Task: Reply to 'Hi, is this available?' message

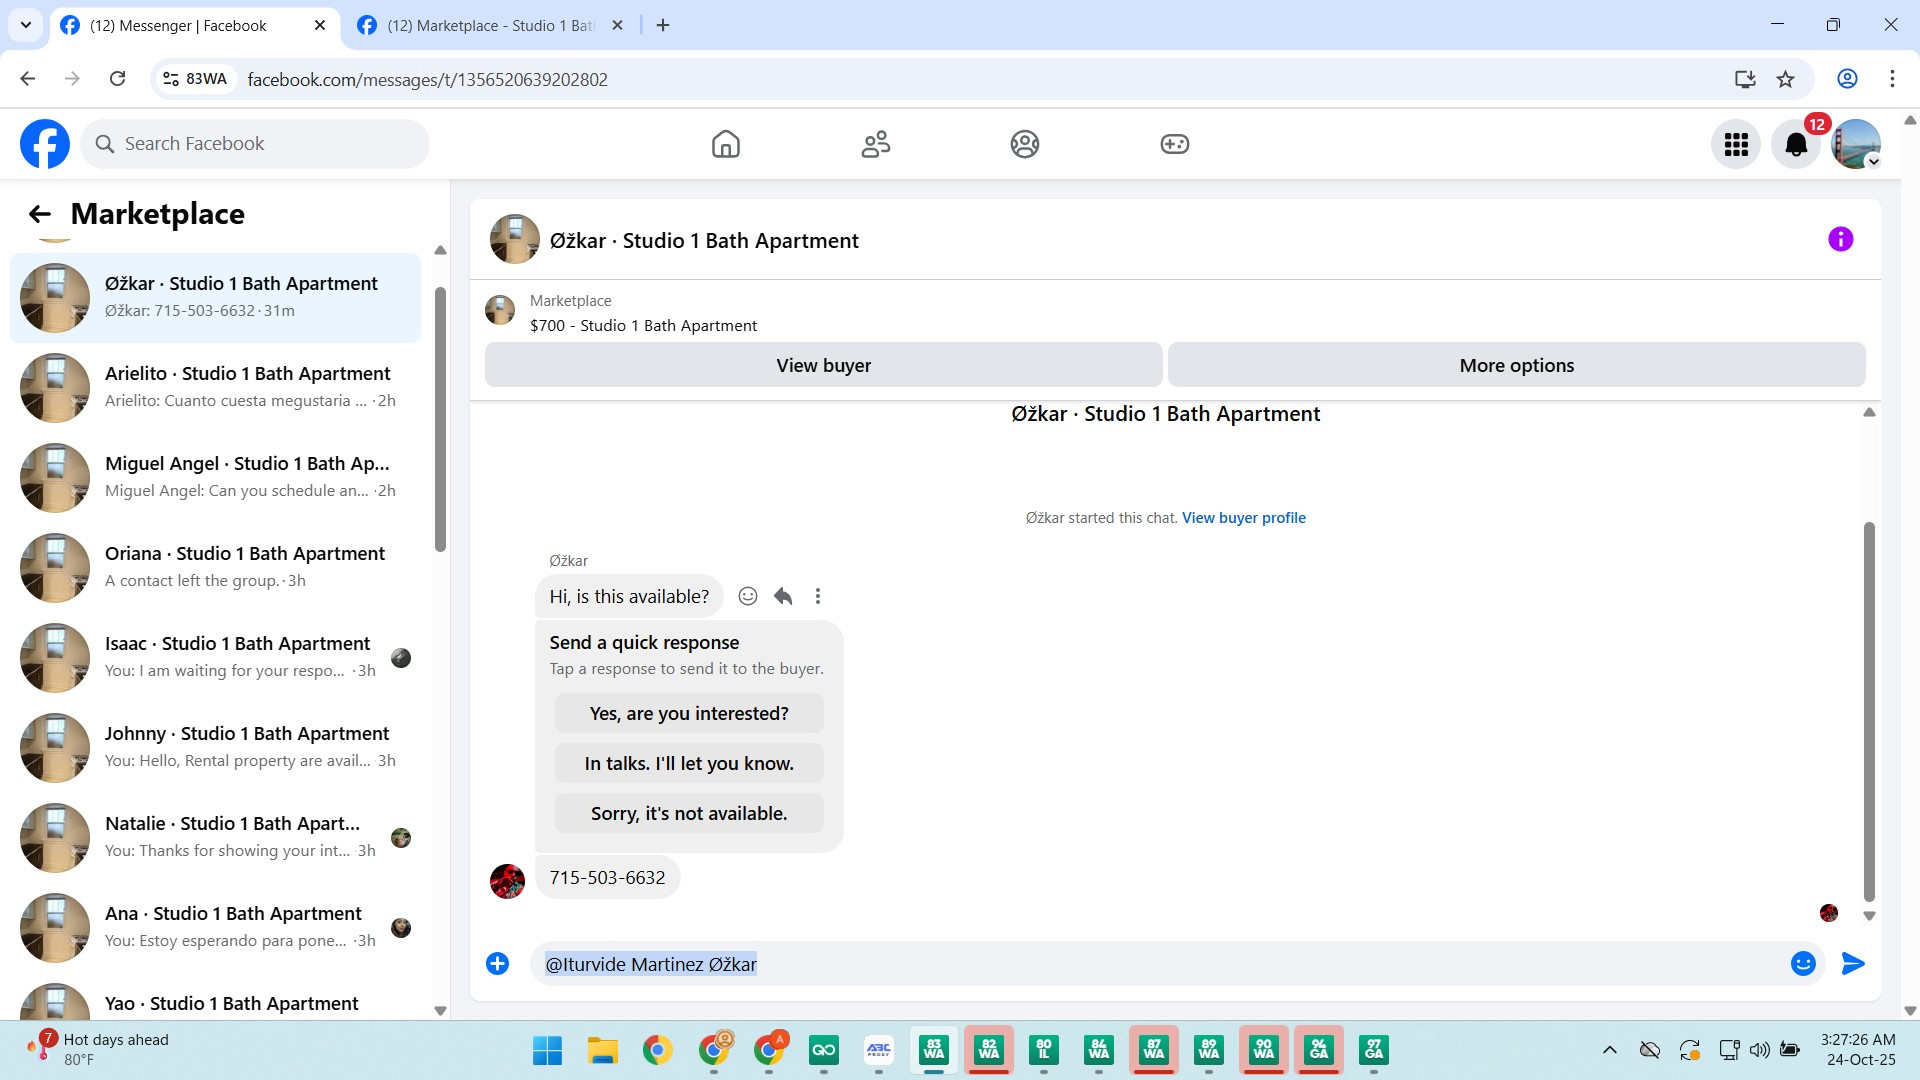Action: [783, 596]
